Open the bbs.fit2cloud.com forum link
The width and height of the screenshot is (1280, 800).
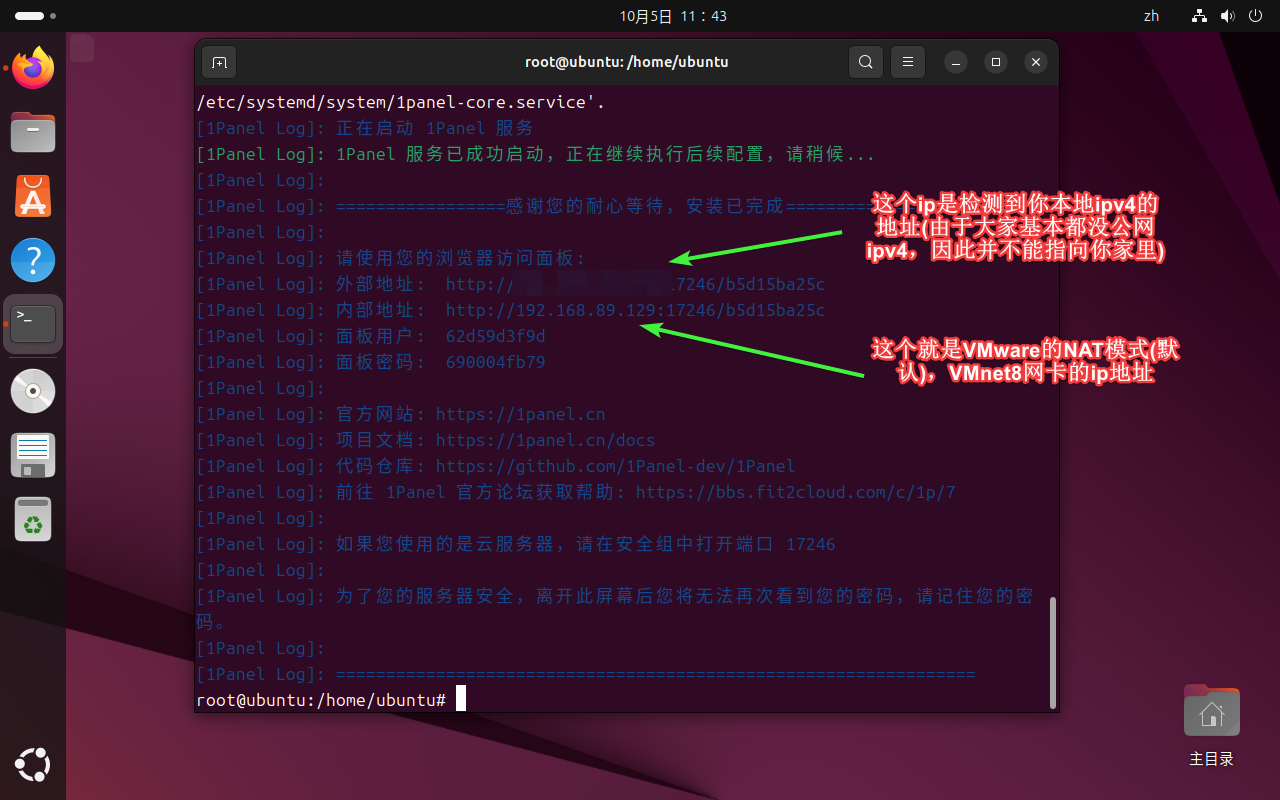[x=795, y=492]
